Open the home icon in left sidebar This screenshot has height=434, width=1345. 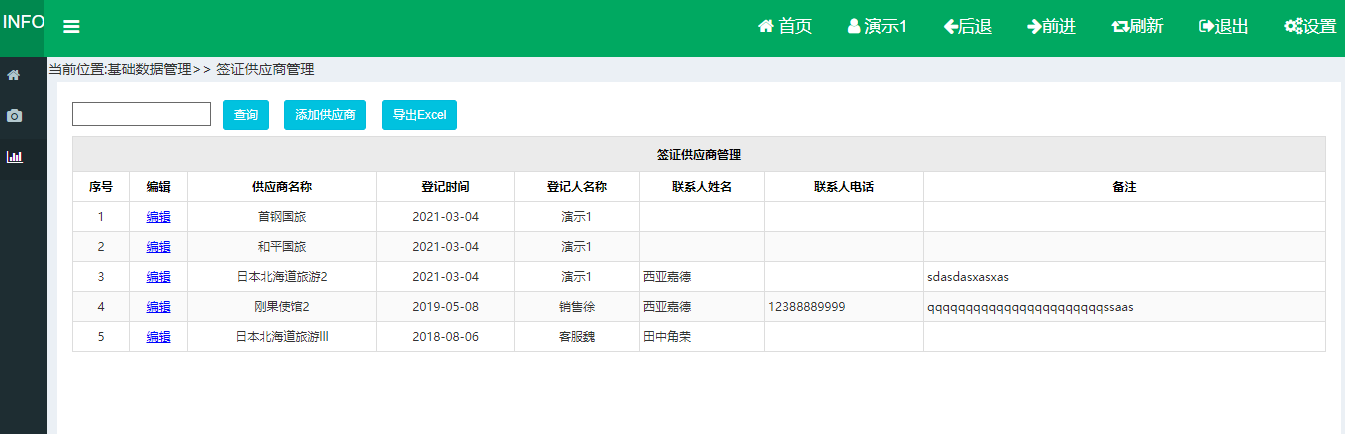[14, 75]
